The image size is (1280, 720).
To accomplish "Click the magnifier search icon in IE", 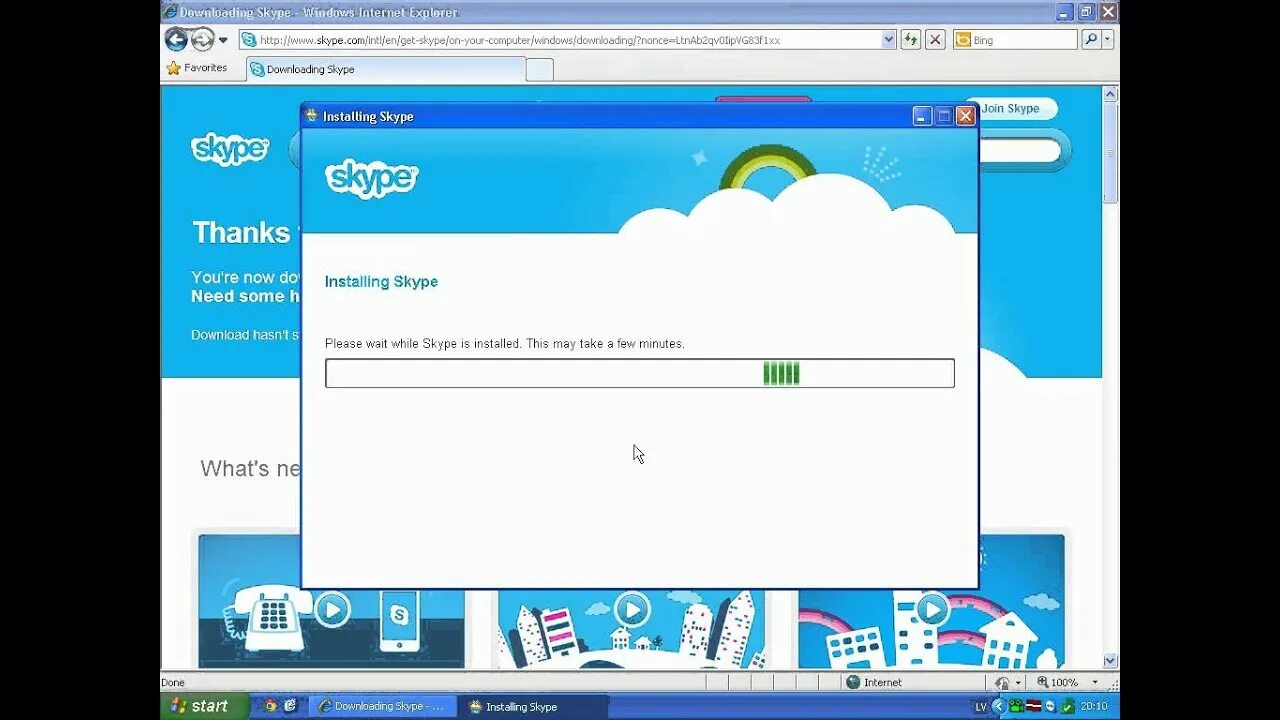I will [1091, 40].
